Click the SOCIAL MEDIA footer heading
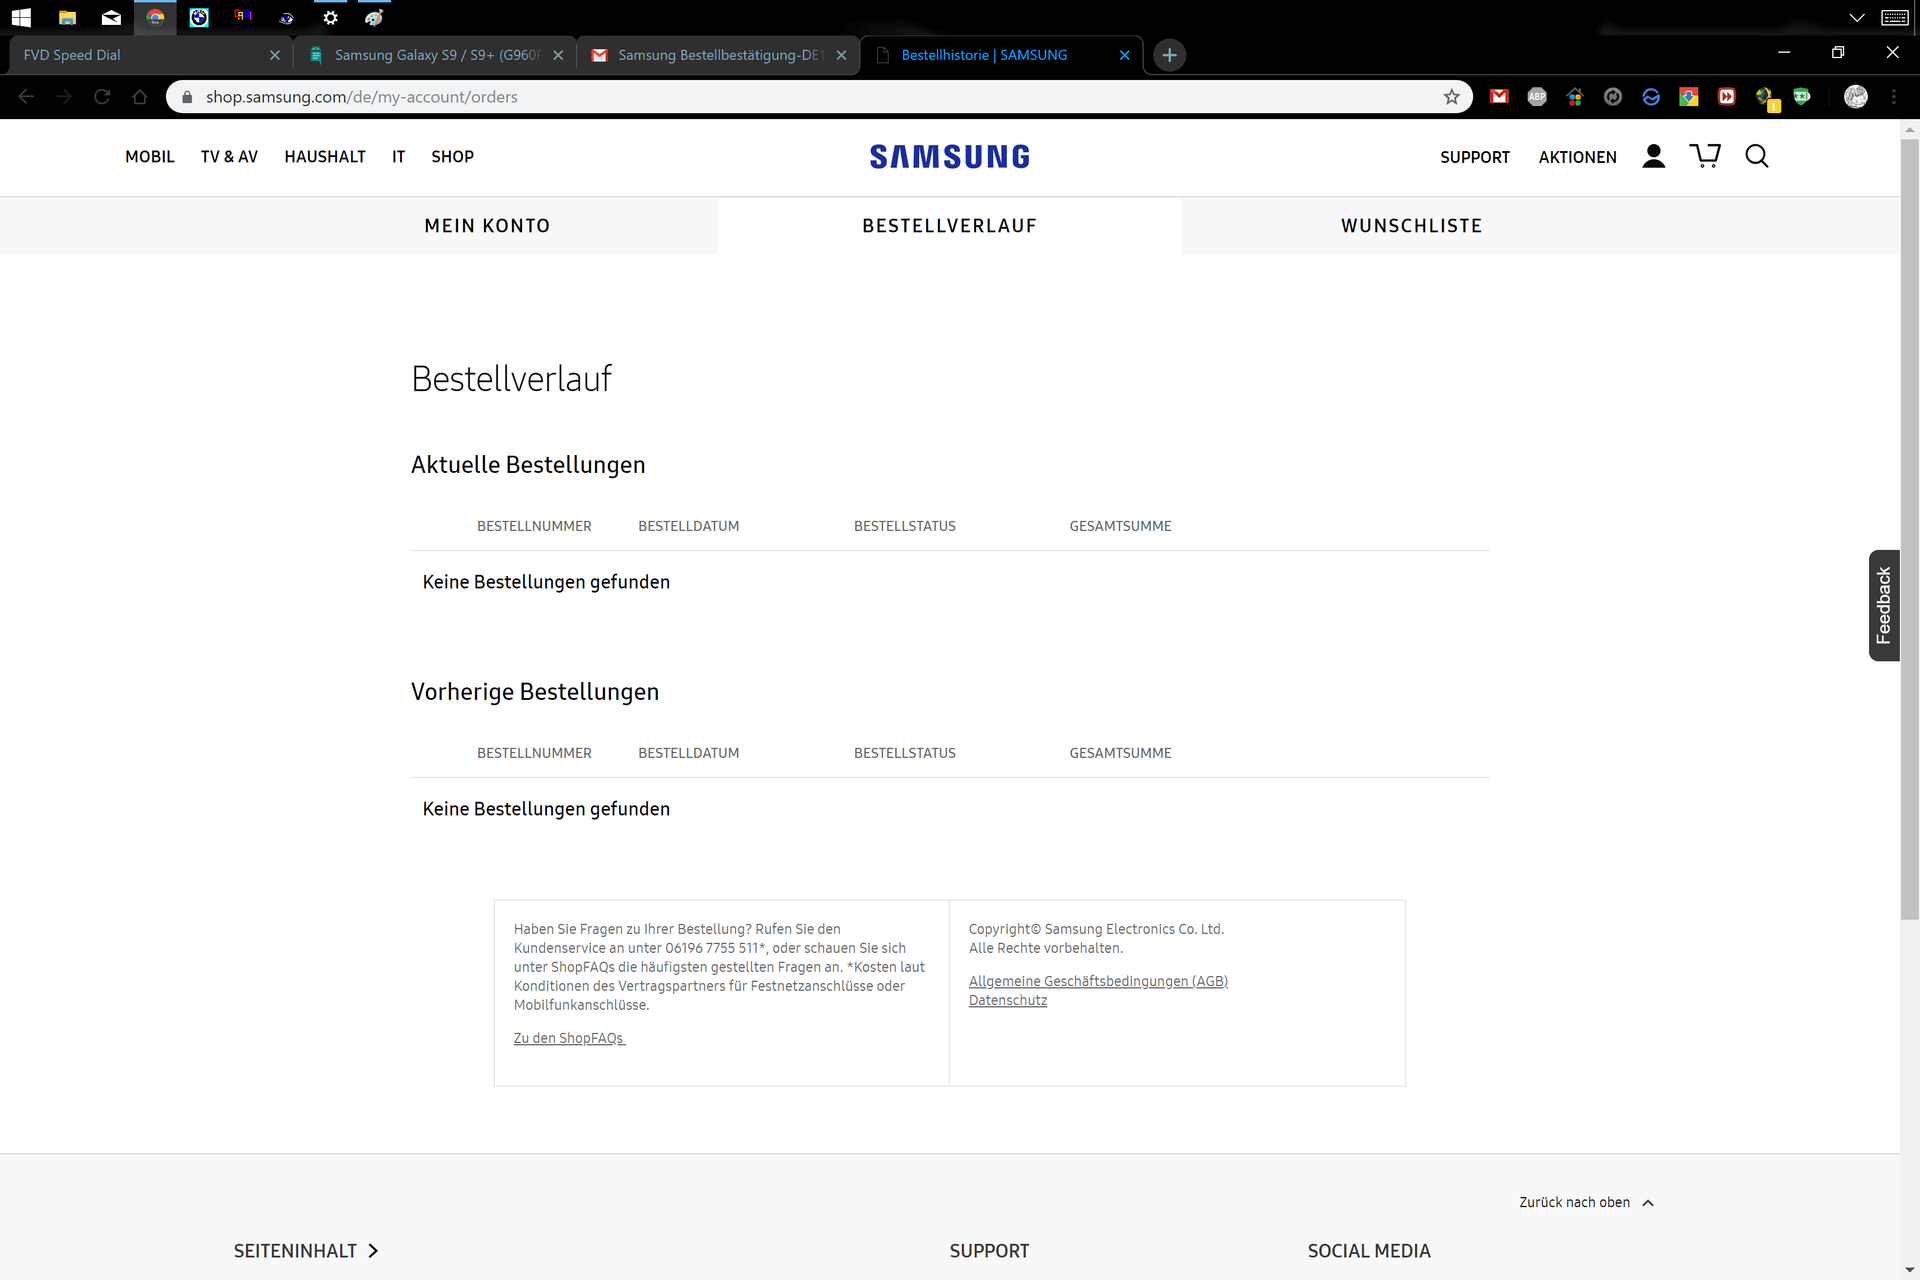Viewport: 1920px width, 1280px height. point(1369,1251)
